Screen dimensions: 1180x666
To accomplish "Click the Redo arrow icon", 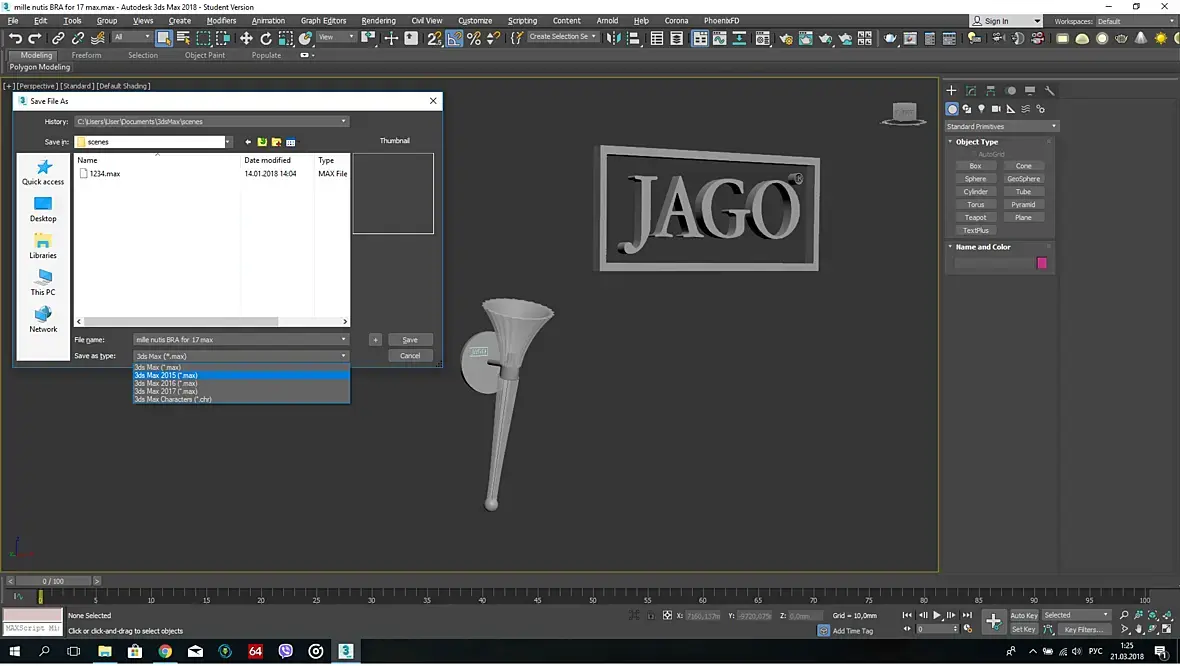I will pyautogui.click(x=35, y=38).
